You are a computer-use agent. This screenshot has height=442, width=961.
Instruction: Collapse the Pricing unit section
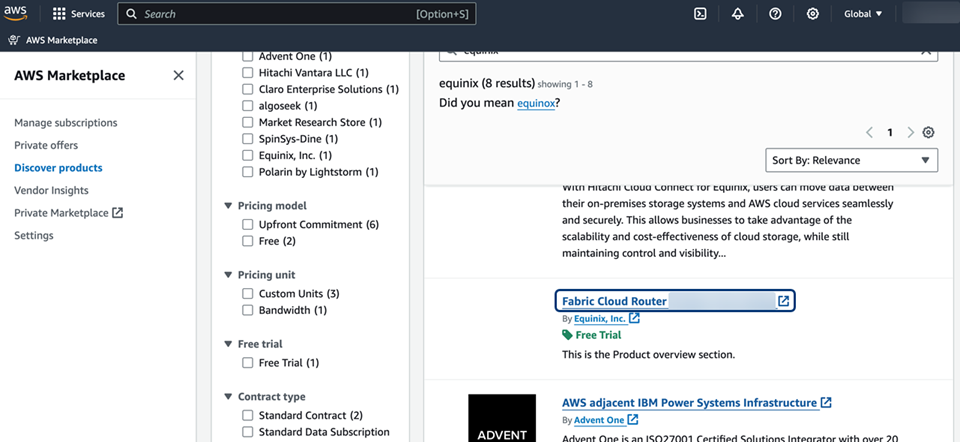pos(229,275)
